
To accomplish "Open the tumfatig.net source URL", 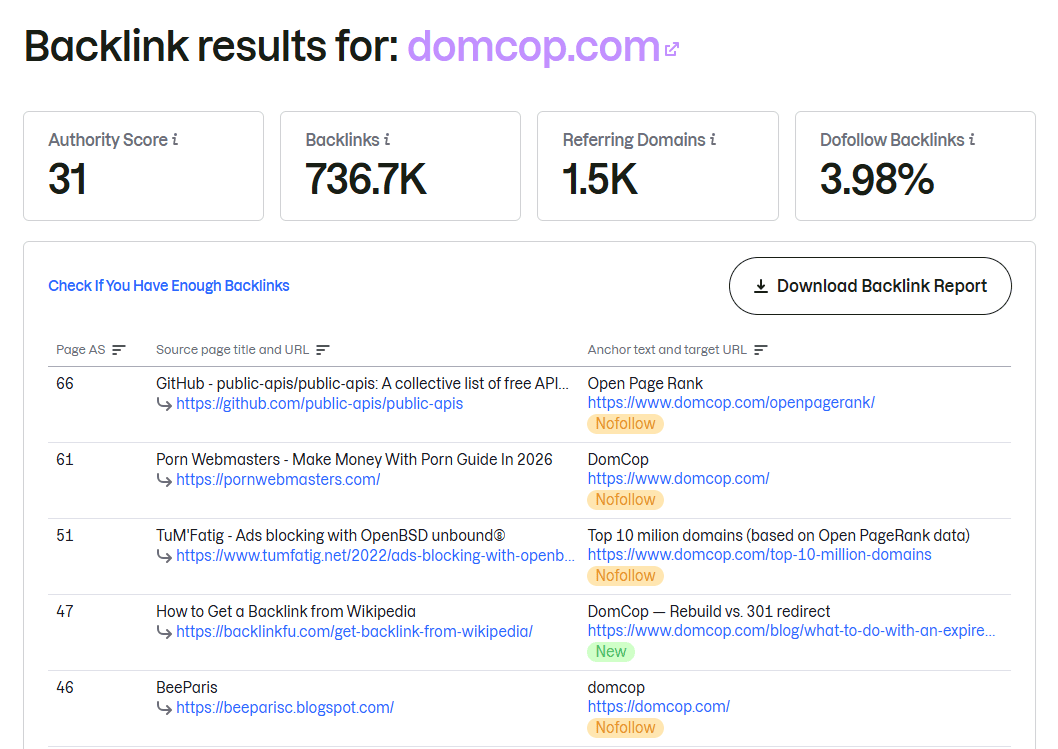I will coord(375,555).
